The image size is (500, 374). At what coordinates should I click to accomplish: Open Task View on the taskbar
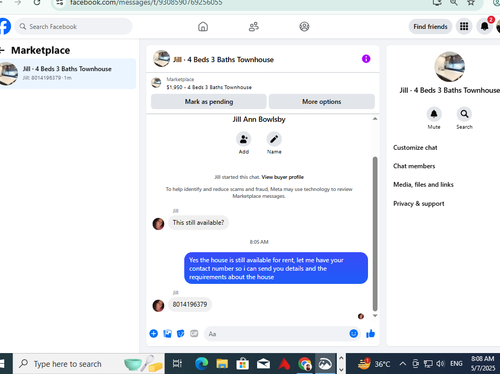(177, 364)
